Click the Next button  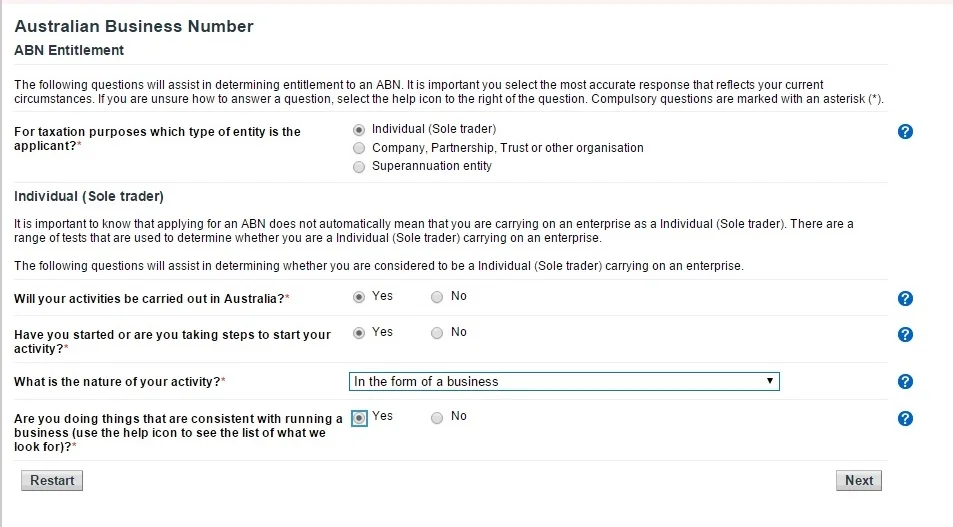858,480
